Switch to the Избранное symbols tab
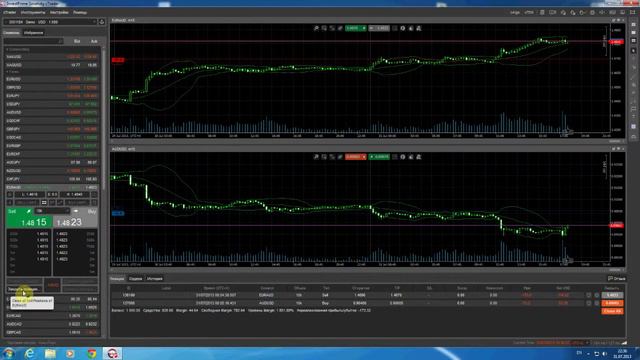This screenshot has width=640, height=360. point(33,33)
